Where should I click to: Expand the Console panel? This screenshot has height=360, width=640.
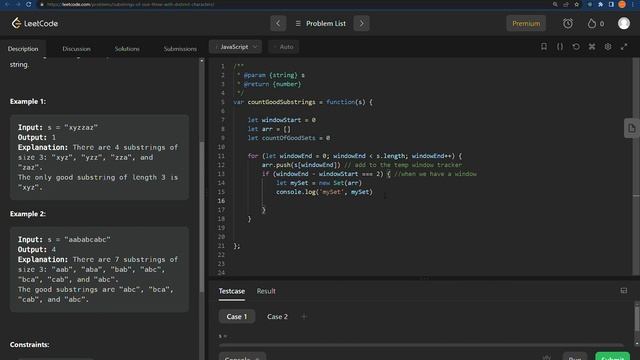[x=242, y=357]
